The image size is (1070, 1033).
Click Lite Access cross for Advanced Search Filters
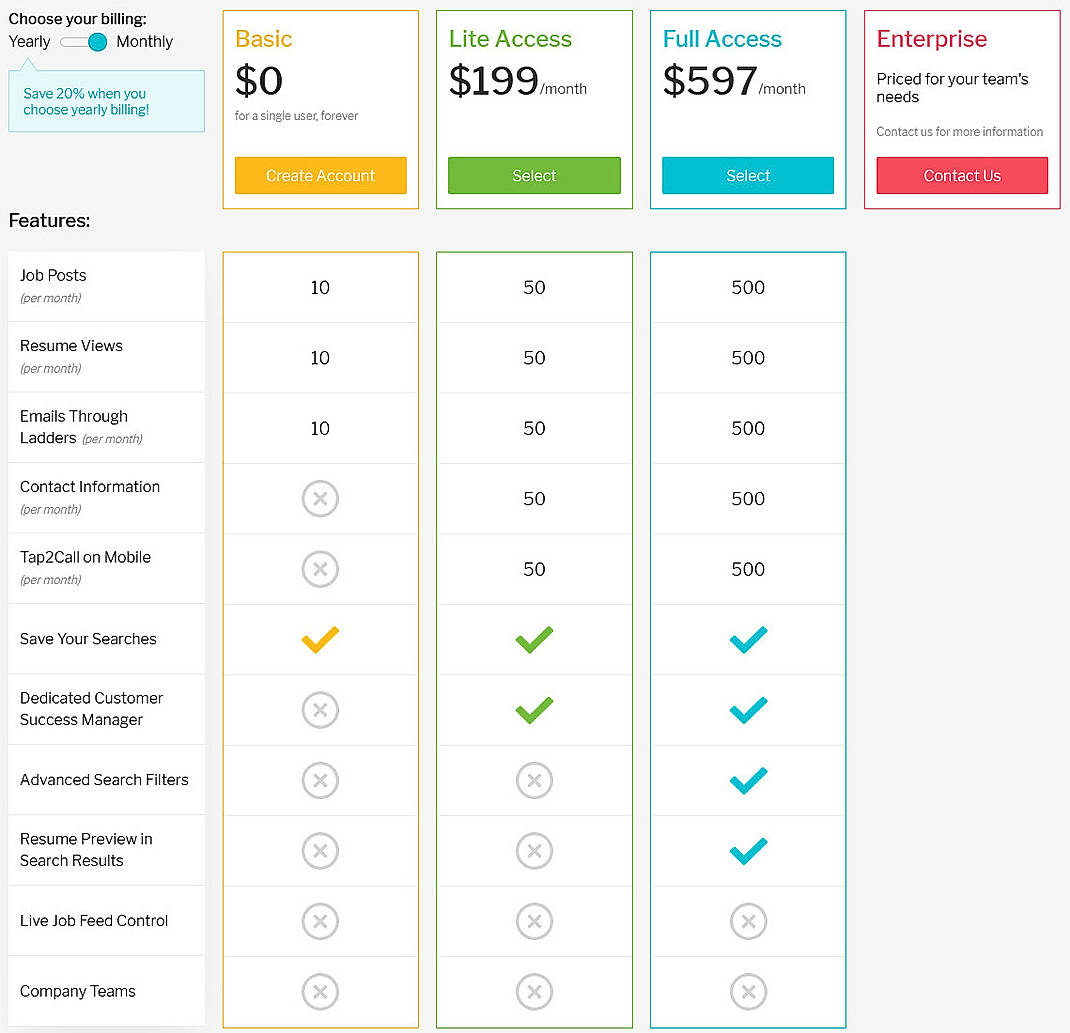point(534,781)
